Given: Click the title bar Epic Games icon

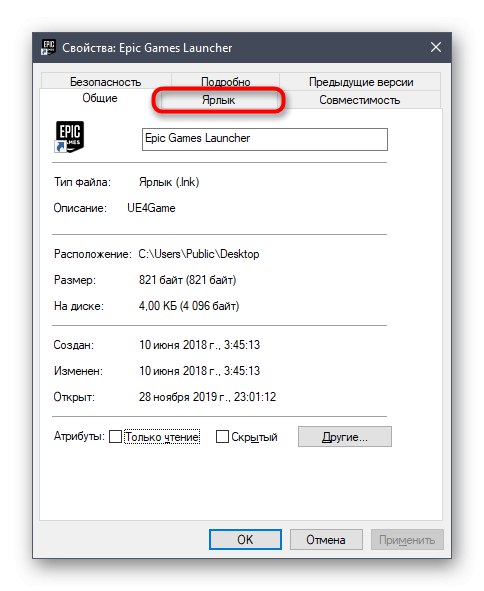Looking at the screenshot, I should pos(48,47).
